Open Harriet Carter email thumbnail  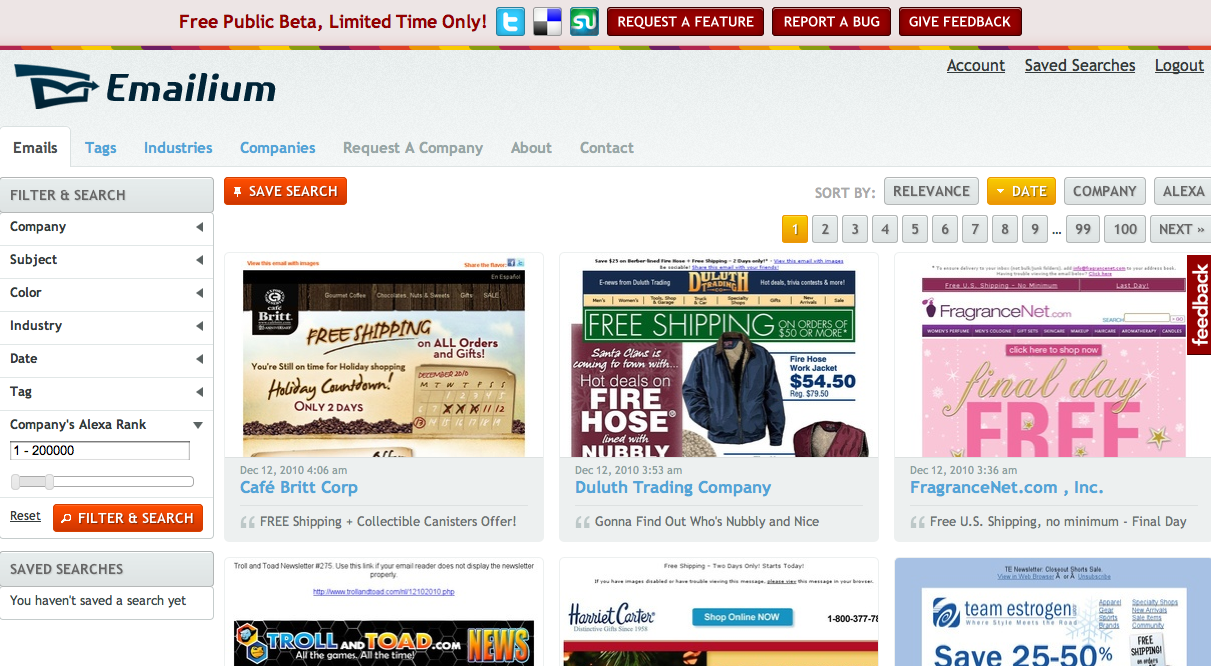719,612
